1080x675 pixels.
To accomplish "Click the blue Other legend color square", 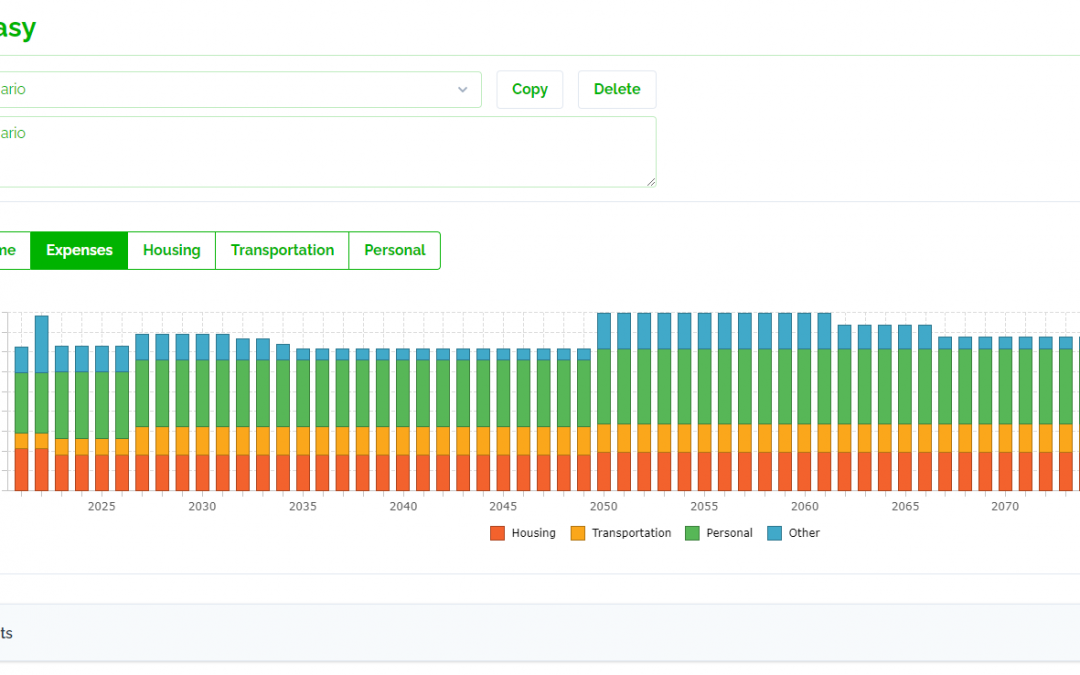I will point(775,533).
